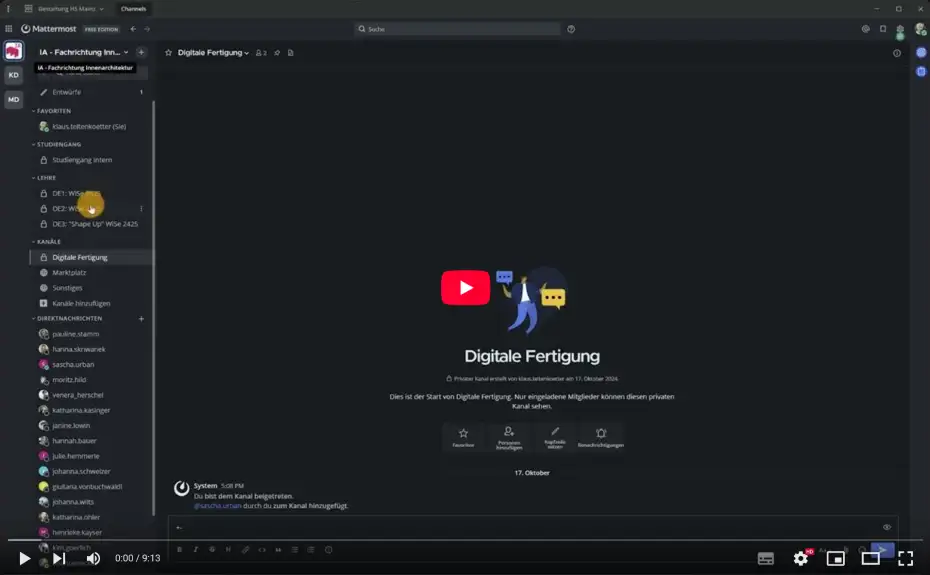Click the red YouTube play overlay button
The width and height of the screenshot is (930, 575).
pyautogui.click(x=466, y=288)
